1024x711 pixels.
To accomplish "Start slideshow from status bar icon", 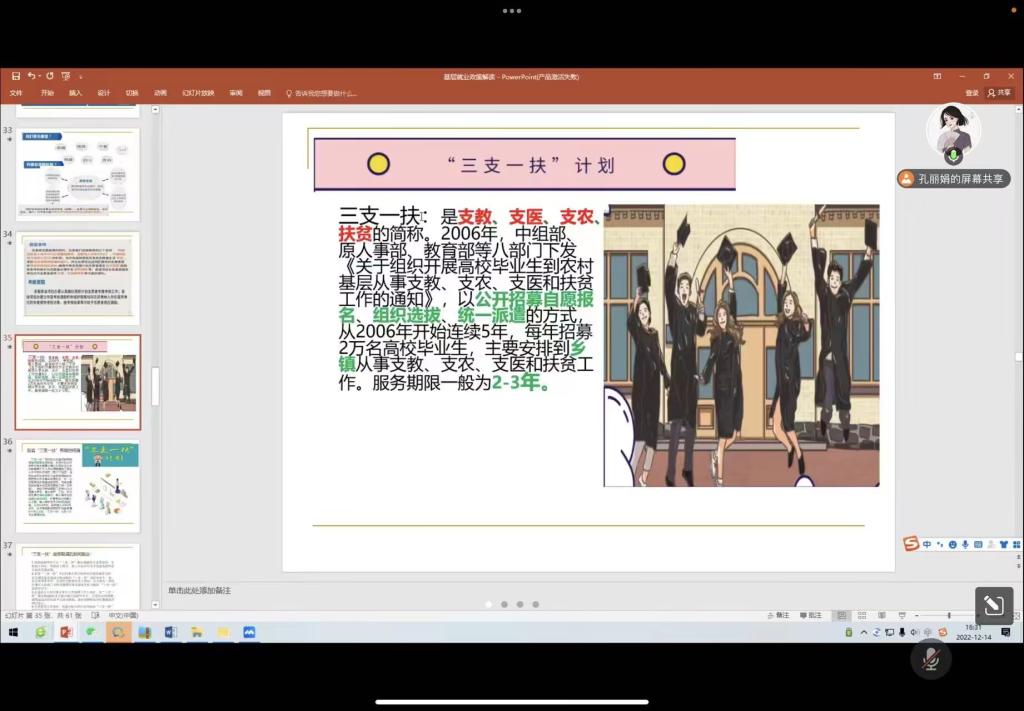I will pyautogui.click(x=900, y=615).
